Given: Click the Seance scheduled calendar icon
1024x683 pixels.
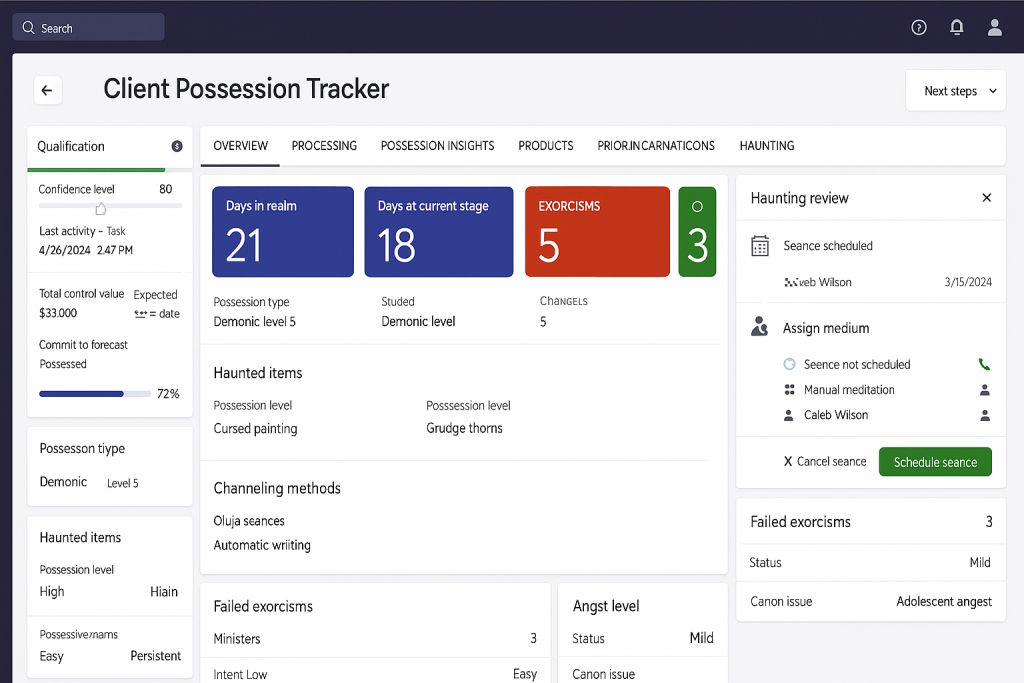Looking at the screenshot, I should click(x=760, y=246).
